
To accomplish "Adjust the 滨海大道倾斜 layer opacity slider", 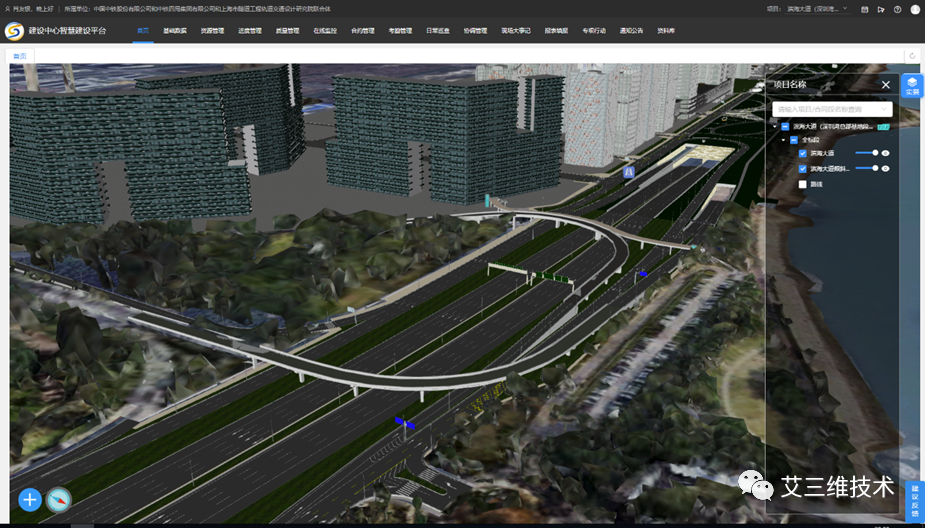I will coord(867,168).
